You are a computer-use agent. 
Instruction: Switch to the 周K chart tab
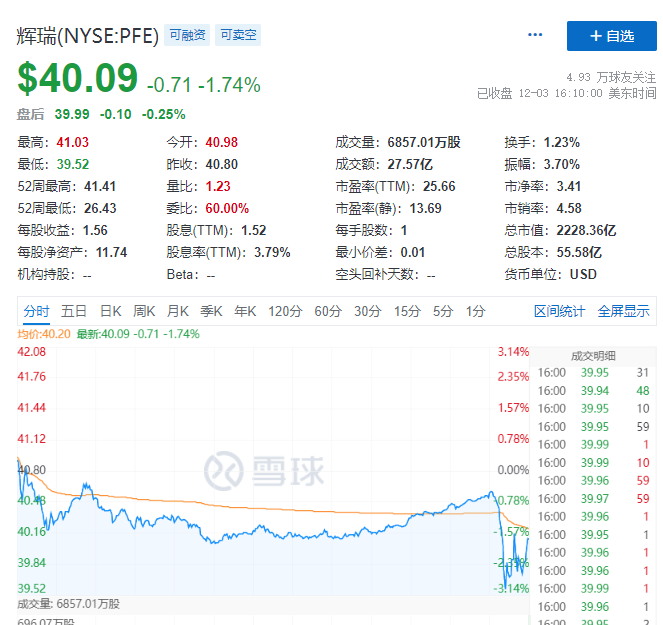[144, 311]
